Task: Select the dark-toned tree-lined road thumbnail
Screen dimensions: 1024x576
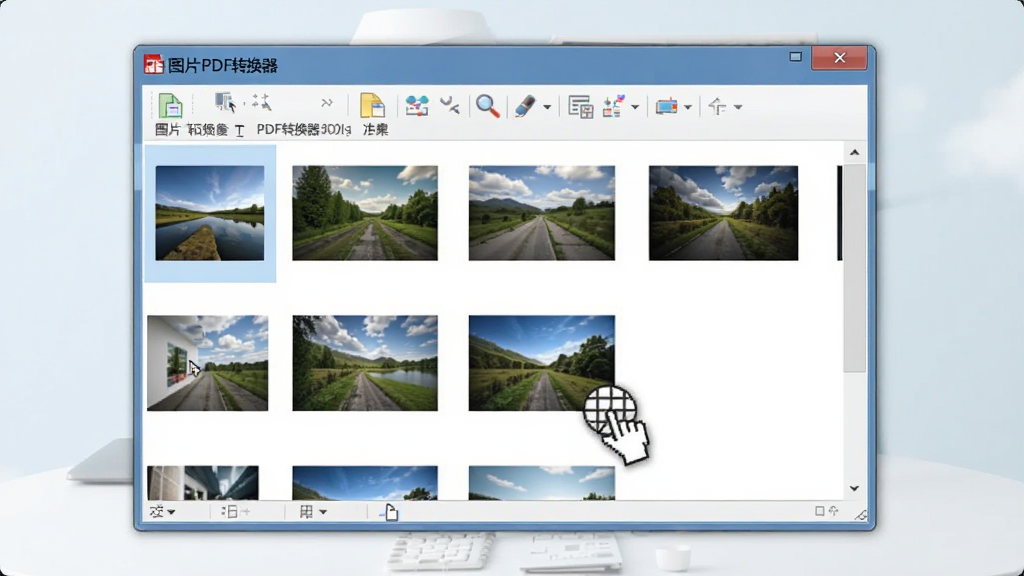Action: tap(724, 213)
